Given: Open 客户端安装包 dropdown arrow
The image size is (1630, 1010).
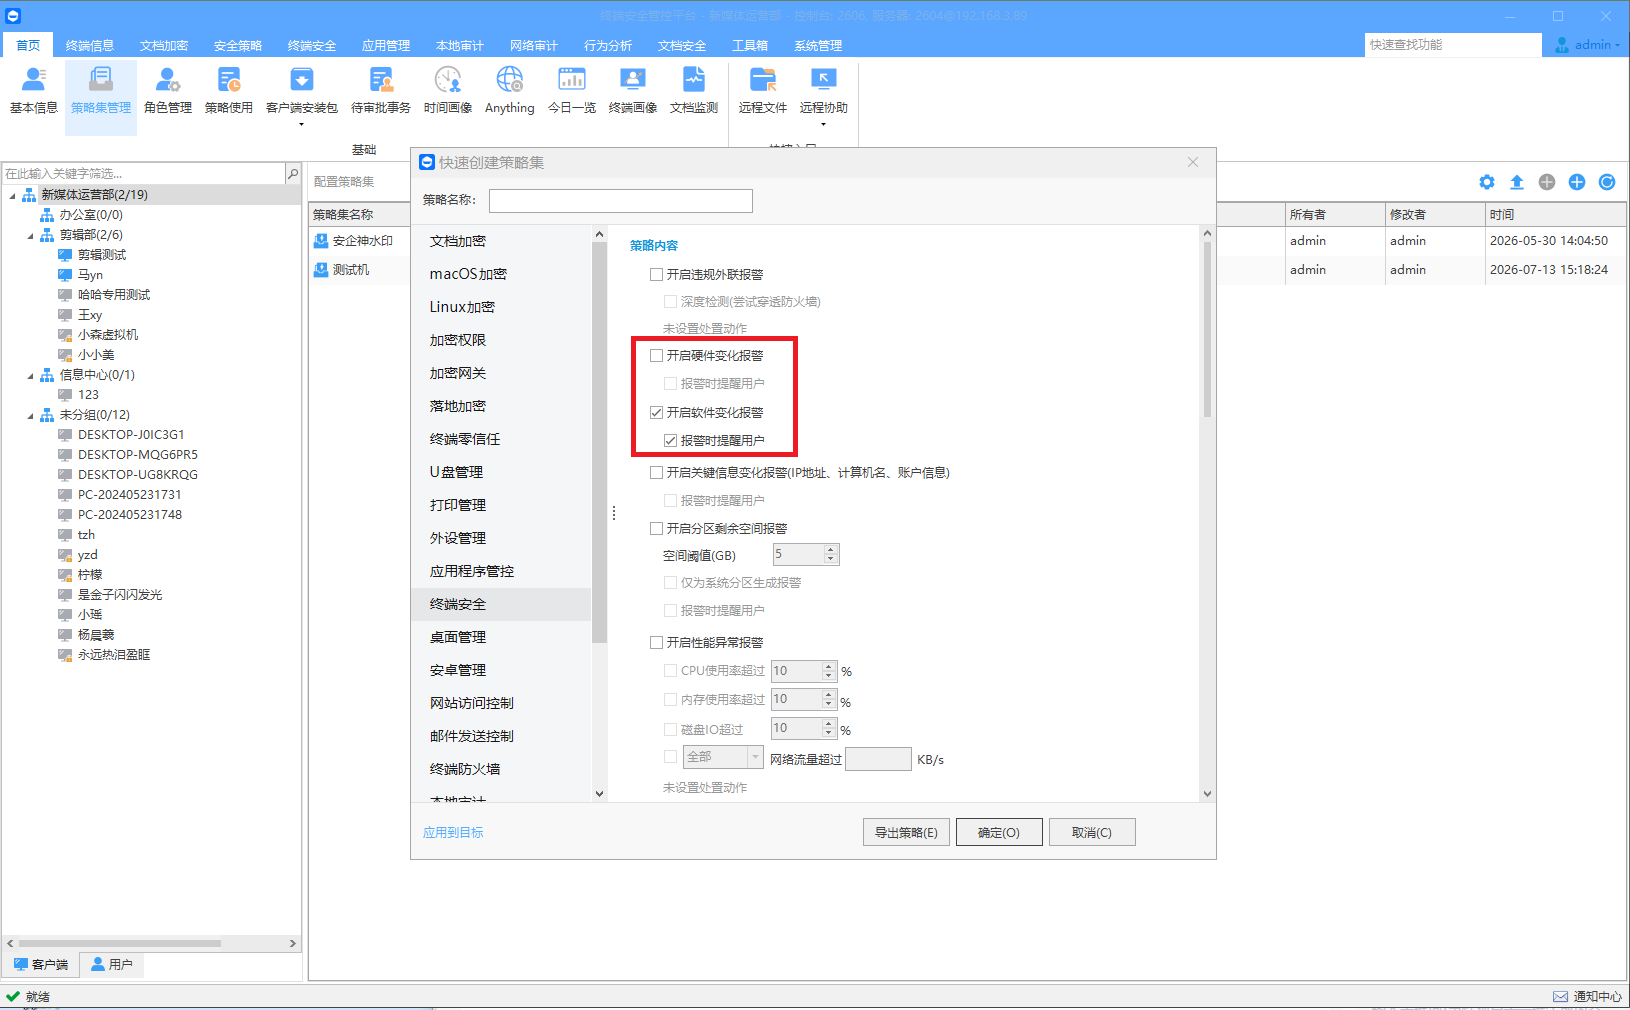Looking at the screenshot, I should click(302, 125).
